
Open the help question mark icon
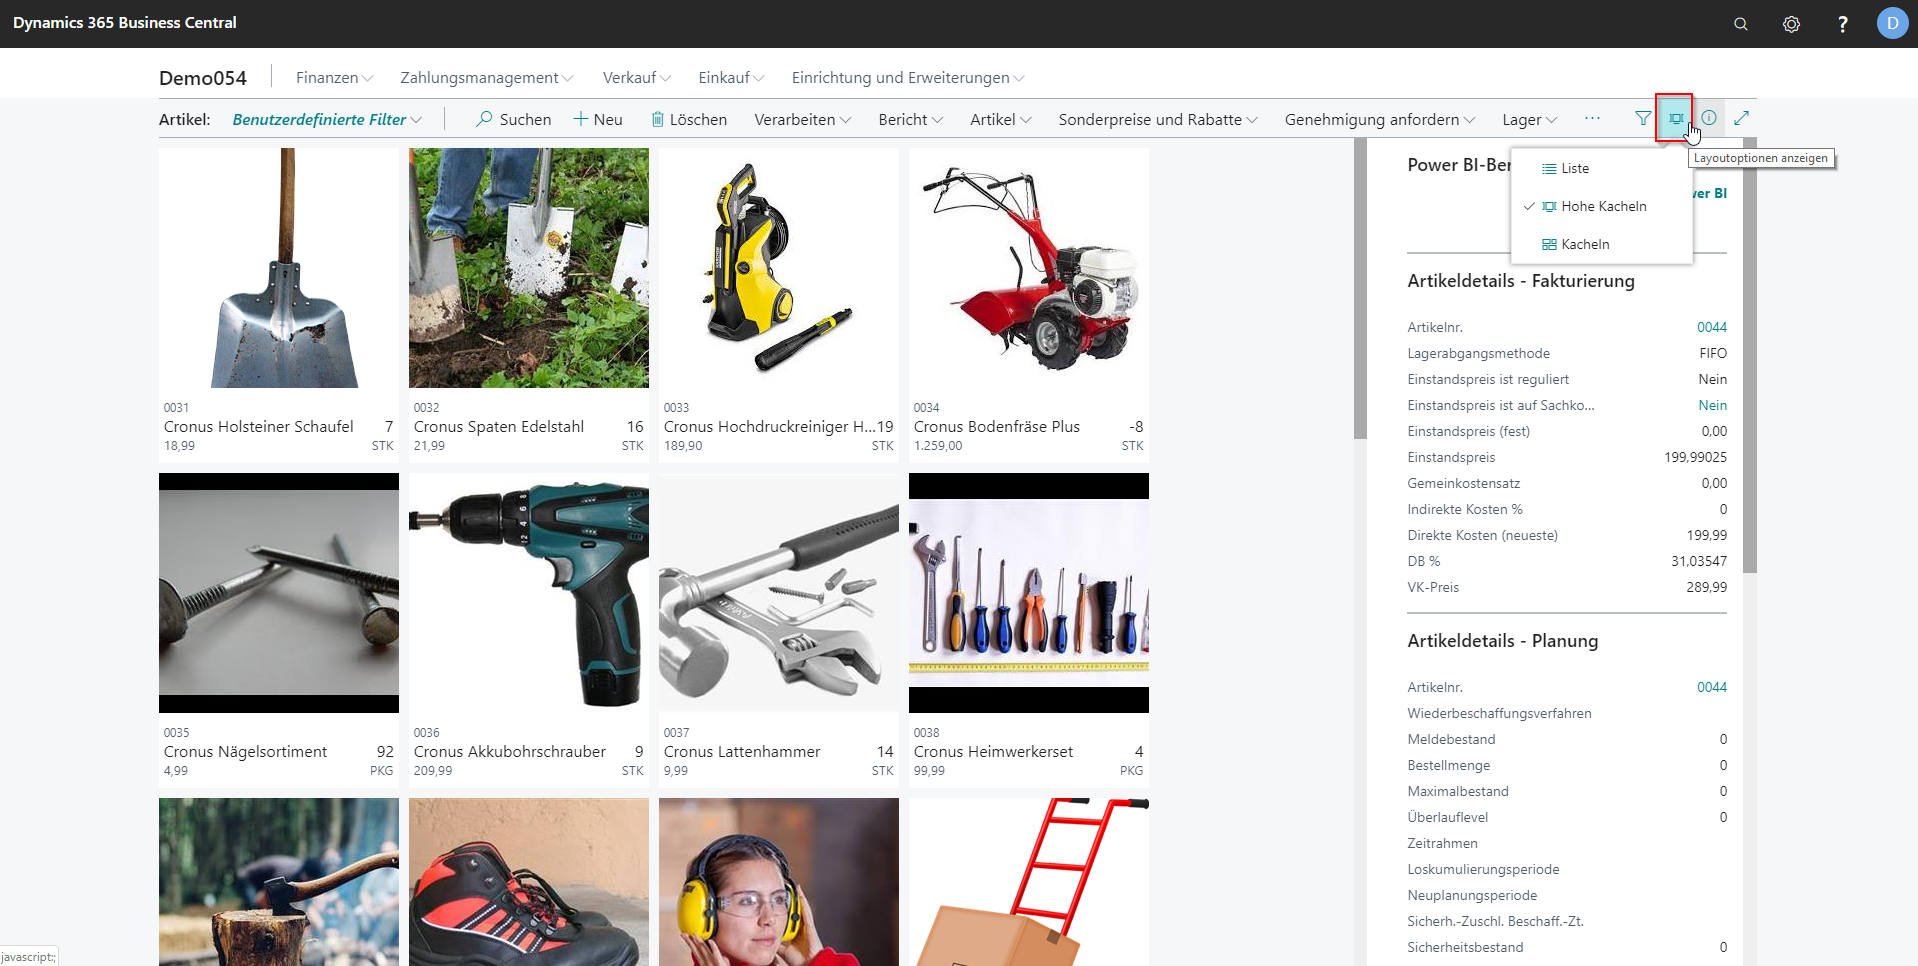(1842, 24)
